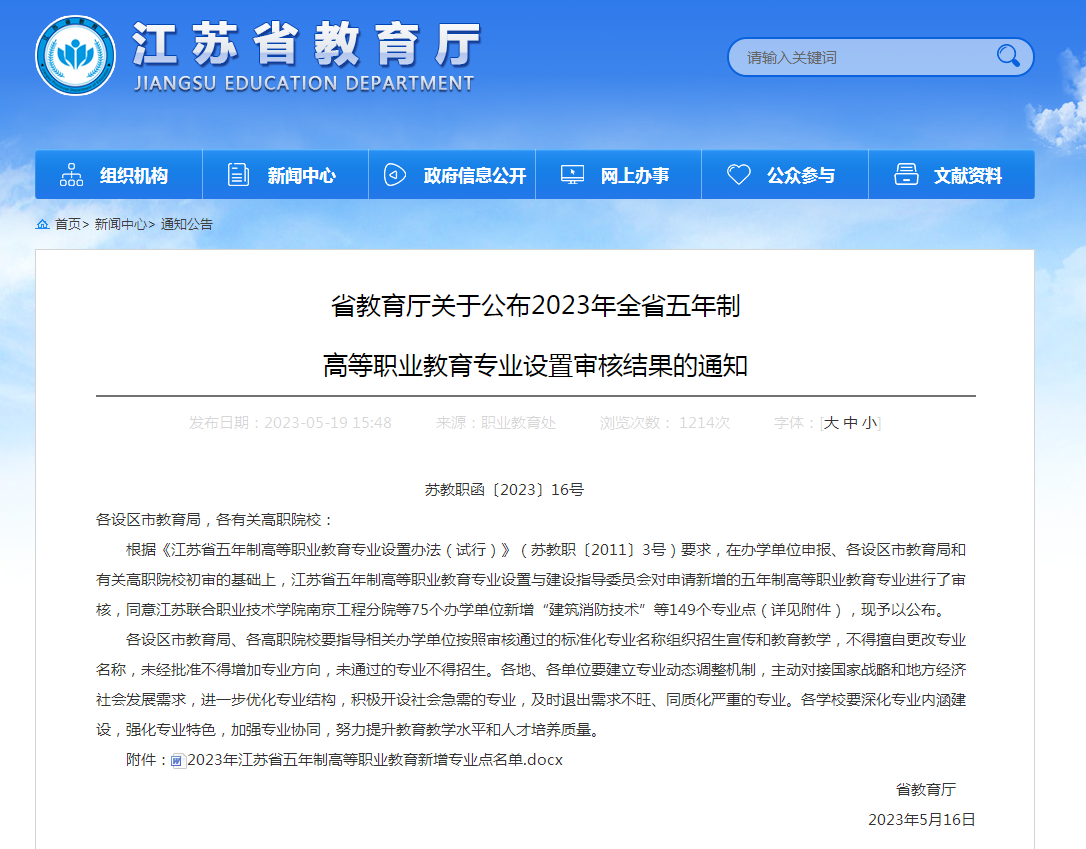Click the 组织机构 organization chart icon
The height and width of the screenshot is (849, 1086).
pos(71,175)
